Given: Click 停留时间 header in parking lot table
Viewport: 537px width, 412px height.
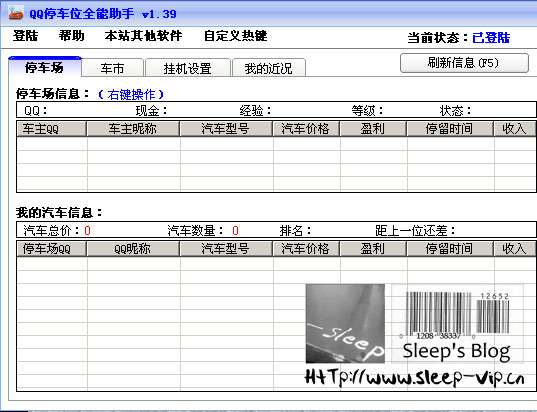Looking at the screenshot, I should 450,129.
